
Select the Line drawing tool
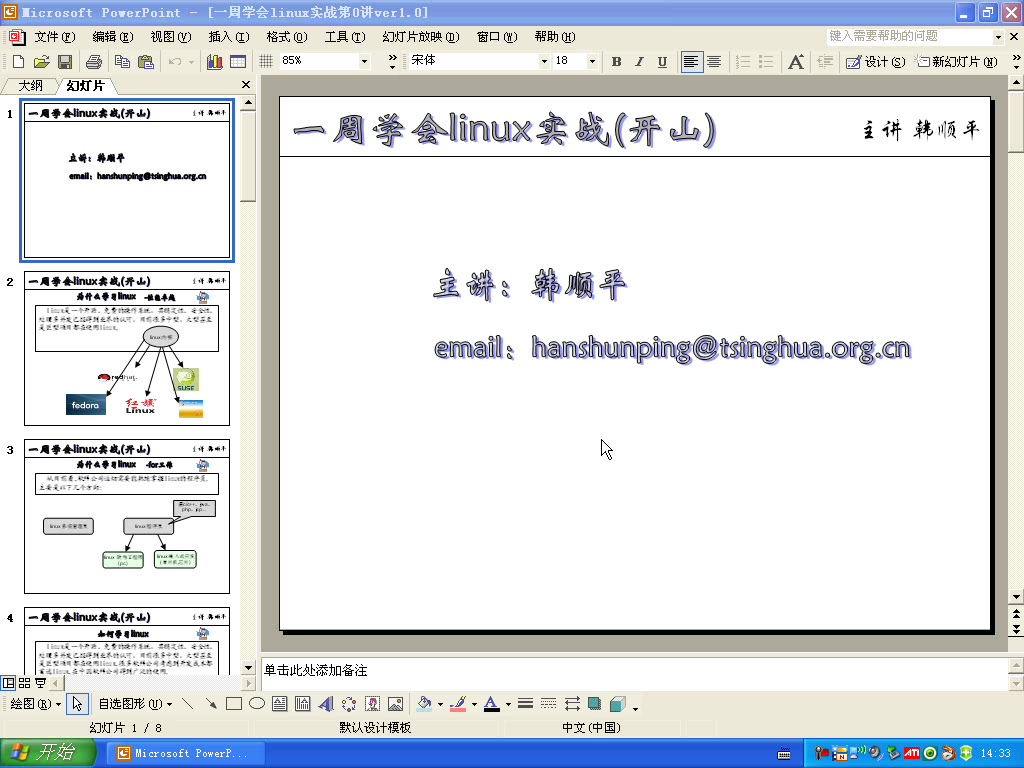click(x=187, y=703)
